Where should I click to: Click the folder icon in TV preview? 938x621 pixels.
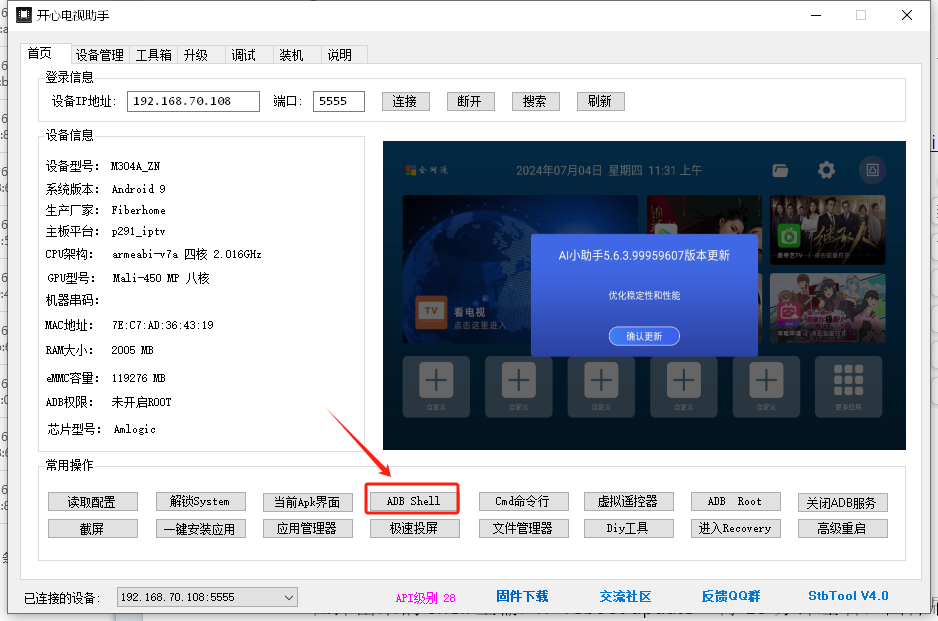(780, 171)
